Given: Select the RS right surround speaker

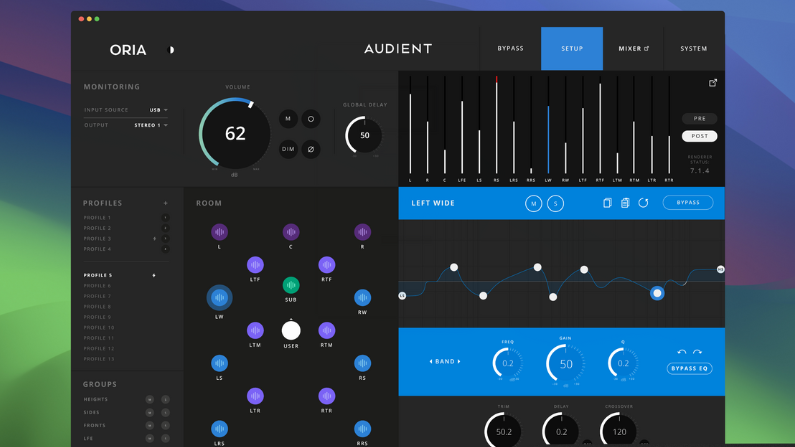Looking at the screenshot, I should coord(363,363).
